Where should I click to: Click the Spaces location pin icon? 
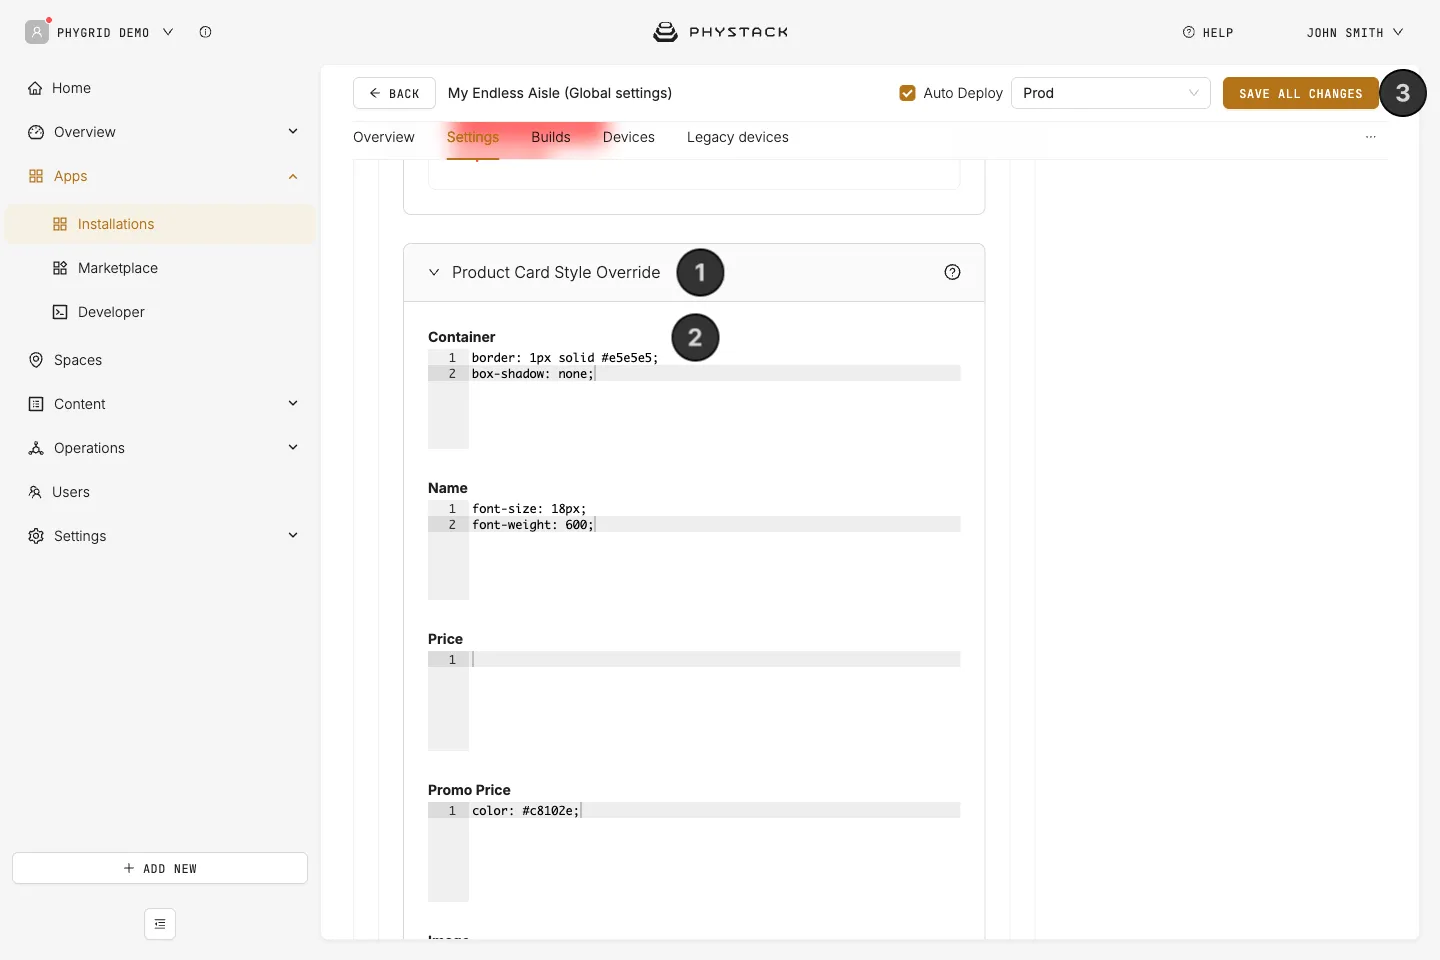tap(36, 360)
